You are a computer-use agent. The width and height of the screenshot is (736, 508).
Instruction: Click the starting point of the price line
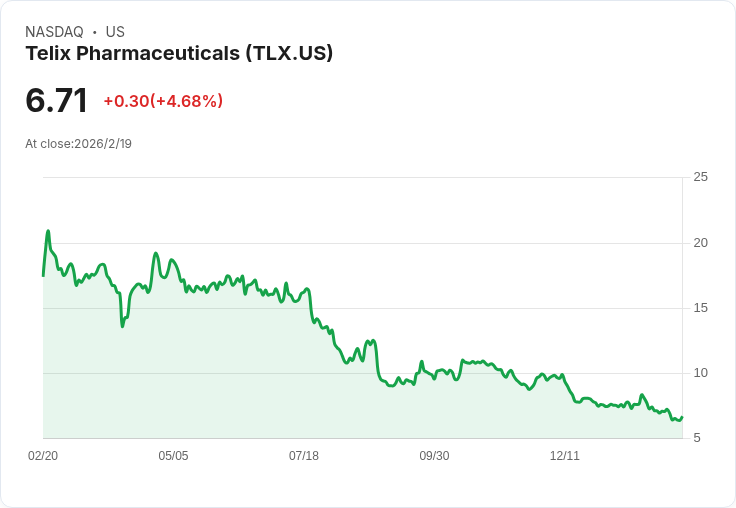(43, 276)
